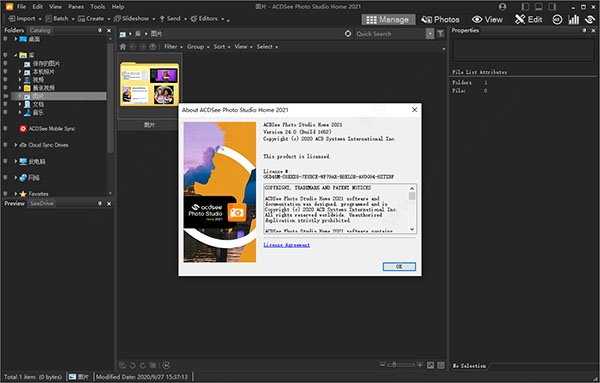
Task: Toggle Easy-Select indicator beside ACDSee Mobile Sync
Action: click(x=5, y=129)
